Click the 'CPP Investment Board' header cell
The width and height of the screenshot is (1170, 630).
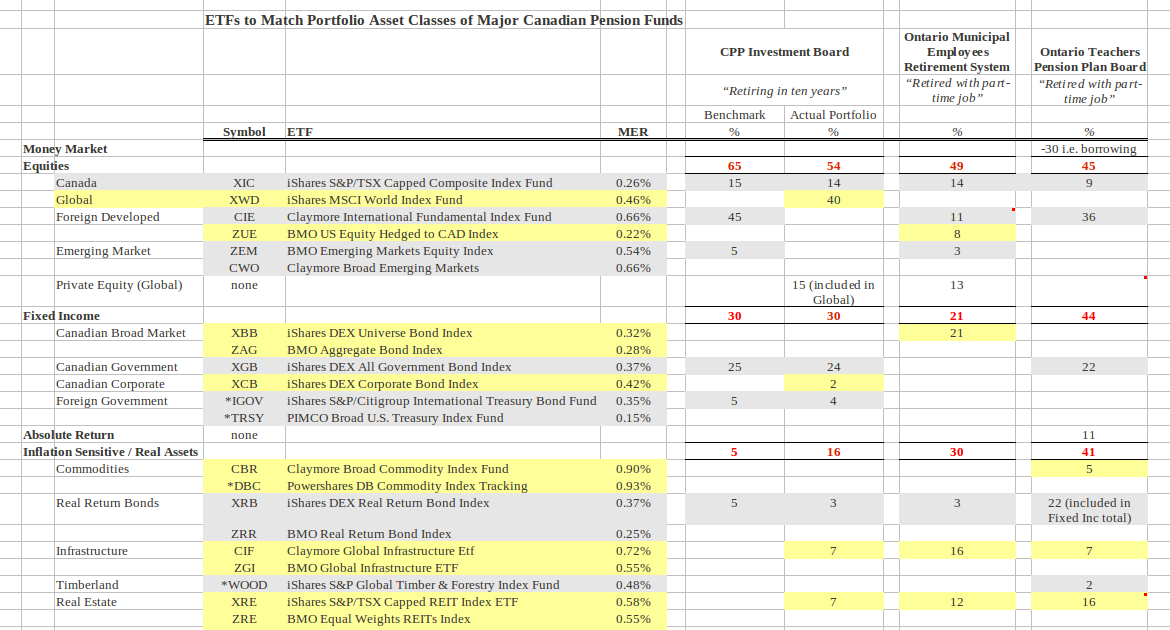pos(784,52)
